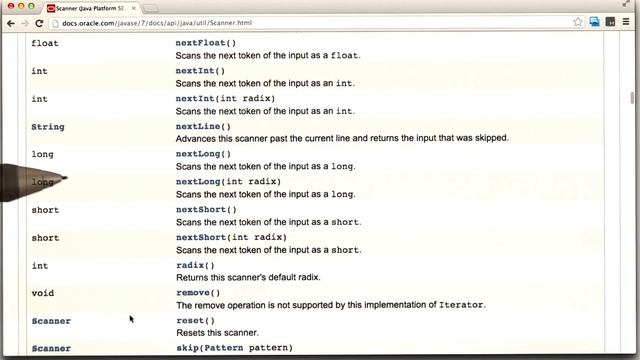This screenshot has width=640, height=360.
Task: Reload the page with the refresh icon
Action: tap(39, 23)
